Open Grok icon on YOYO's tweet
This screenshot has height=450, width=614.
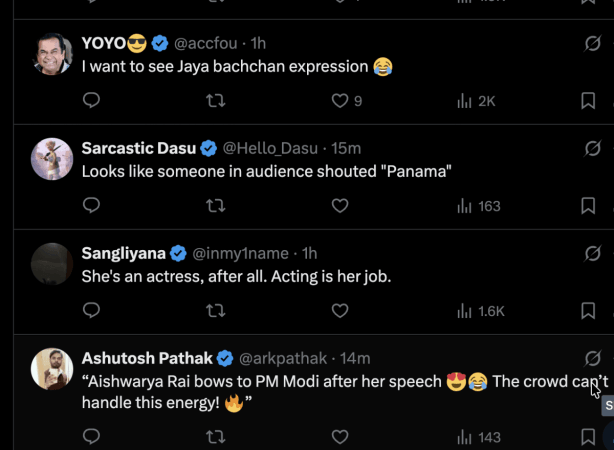tap(592, 44)
